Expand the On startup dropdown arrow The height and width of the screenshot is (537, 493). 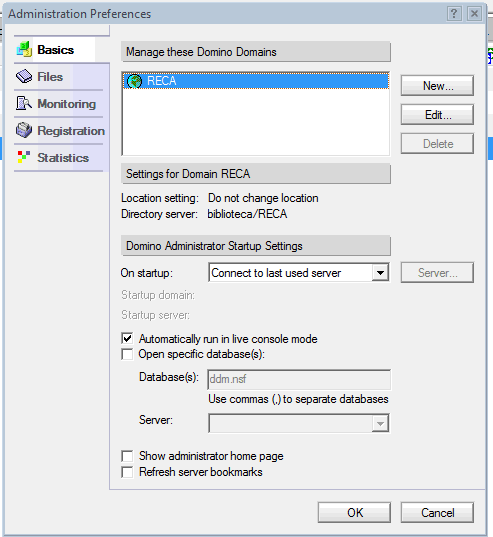point(380,273)
